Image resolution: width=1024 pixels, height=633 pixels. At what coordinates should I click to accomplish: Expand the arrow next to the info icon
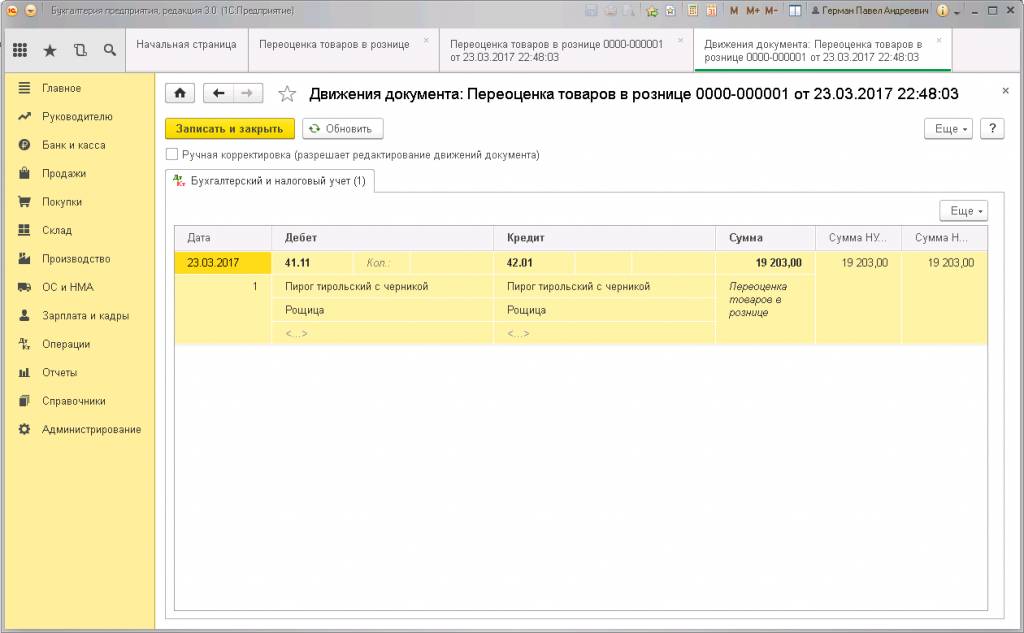(957, 12)
